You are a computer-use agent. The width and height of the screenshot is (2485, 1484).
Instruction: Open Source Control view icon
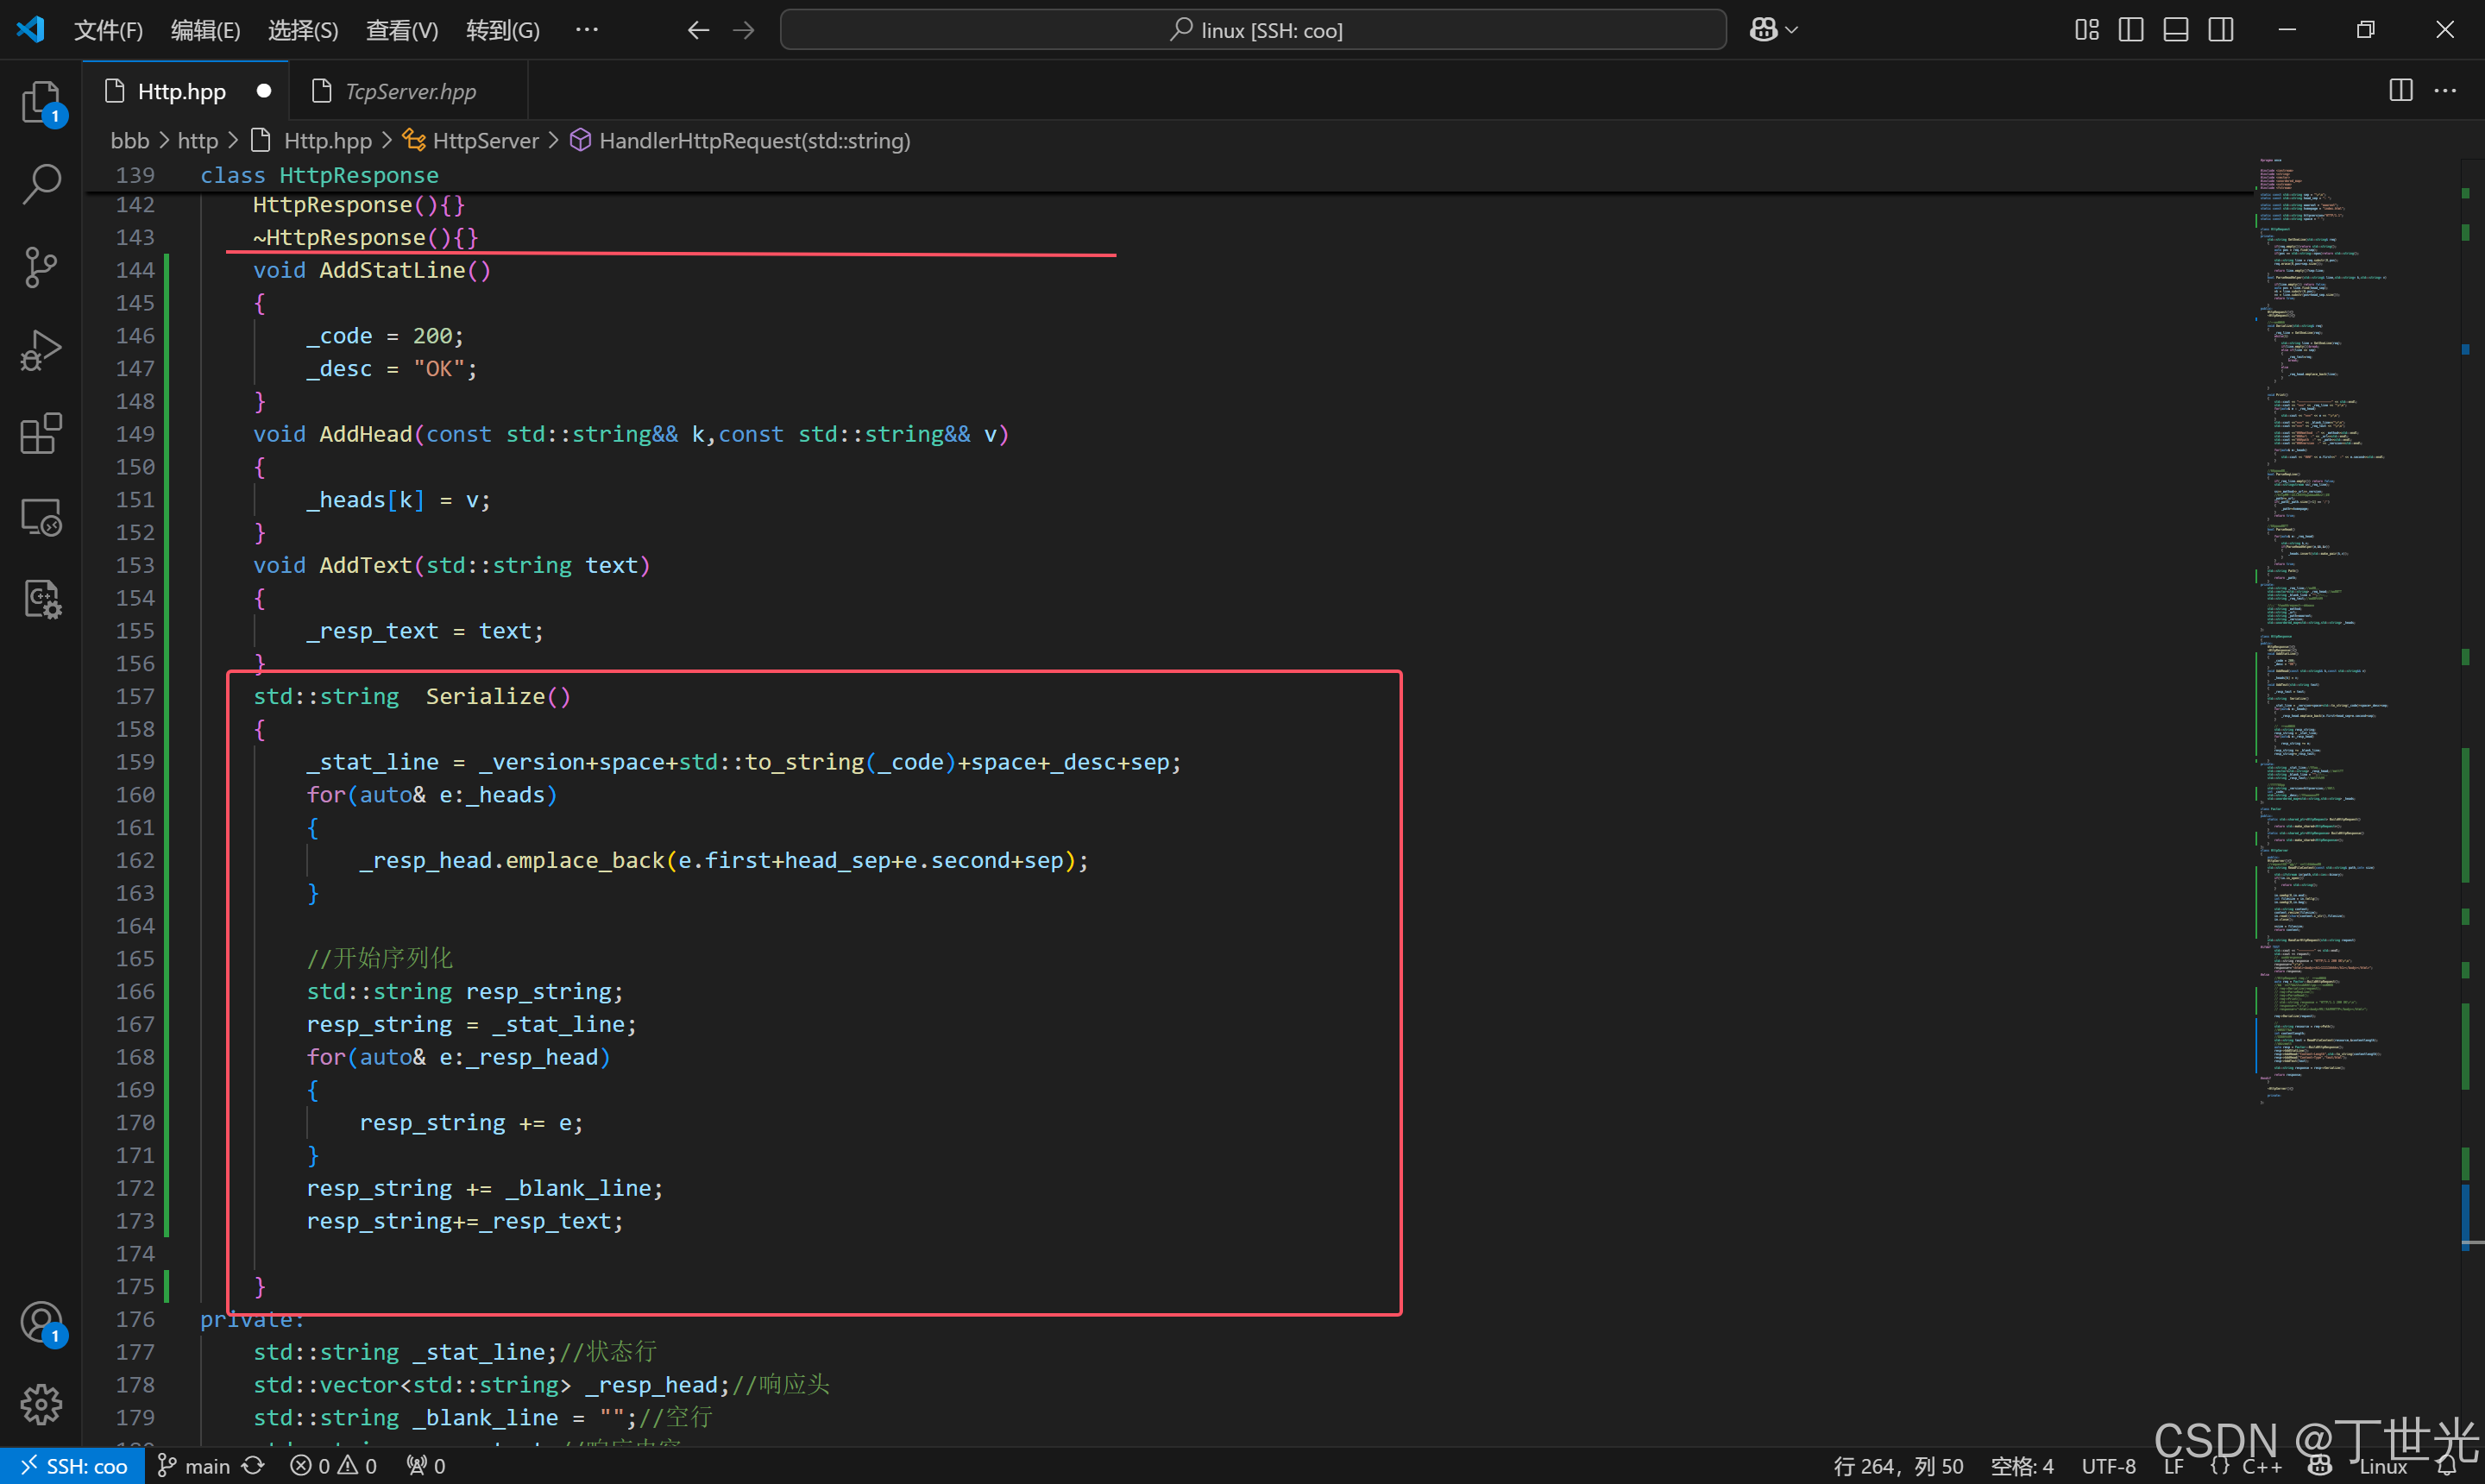[x=41, y=267]
